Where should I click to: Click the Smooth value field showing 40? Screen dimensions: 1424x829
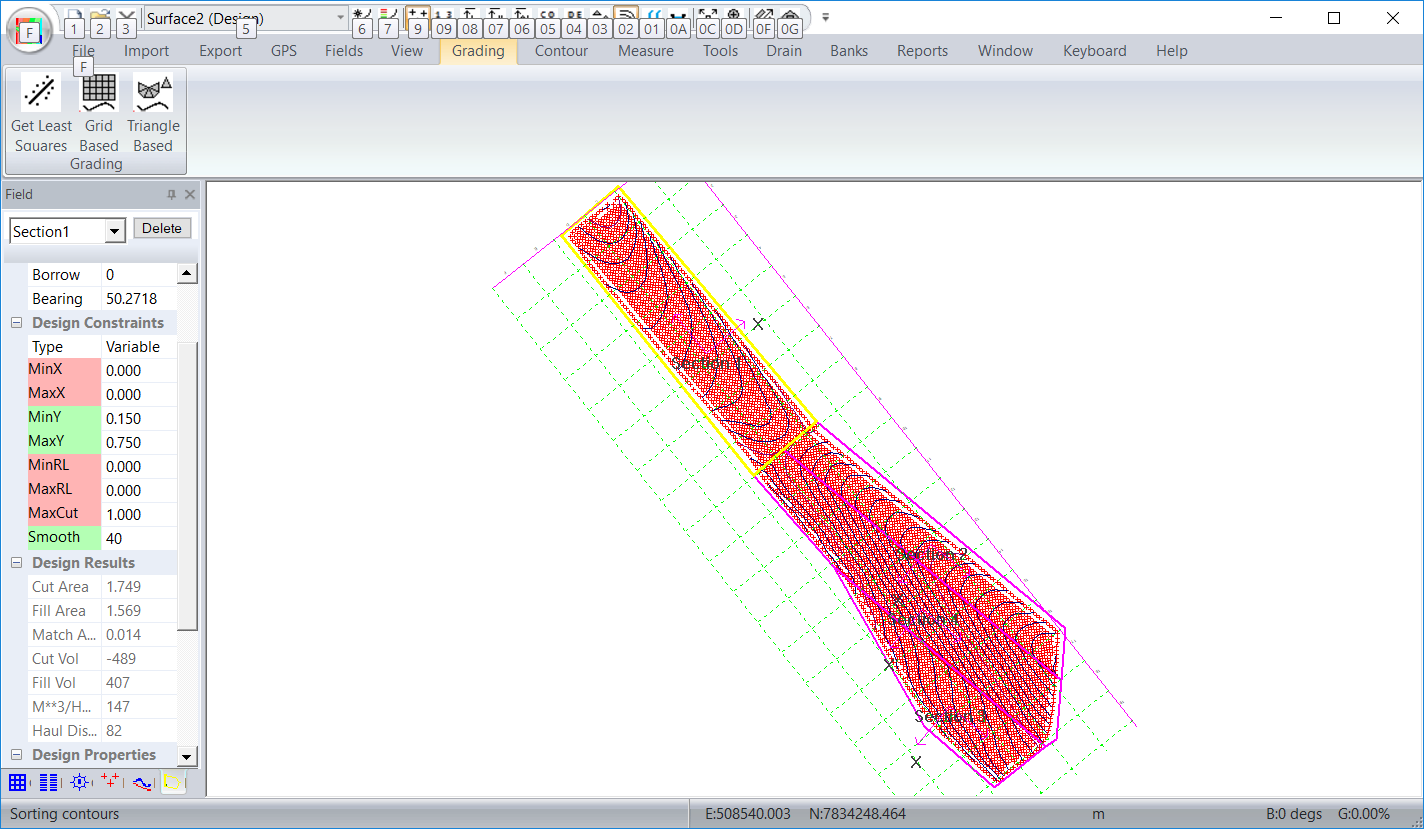coord(138,539)
